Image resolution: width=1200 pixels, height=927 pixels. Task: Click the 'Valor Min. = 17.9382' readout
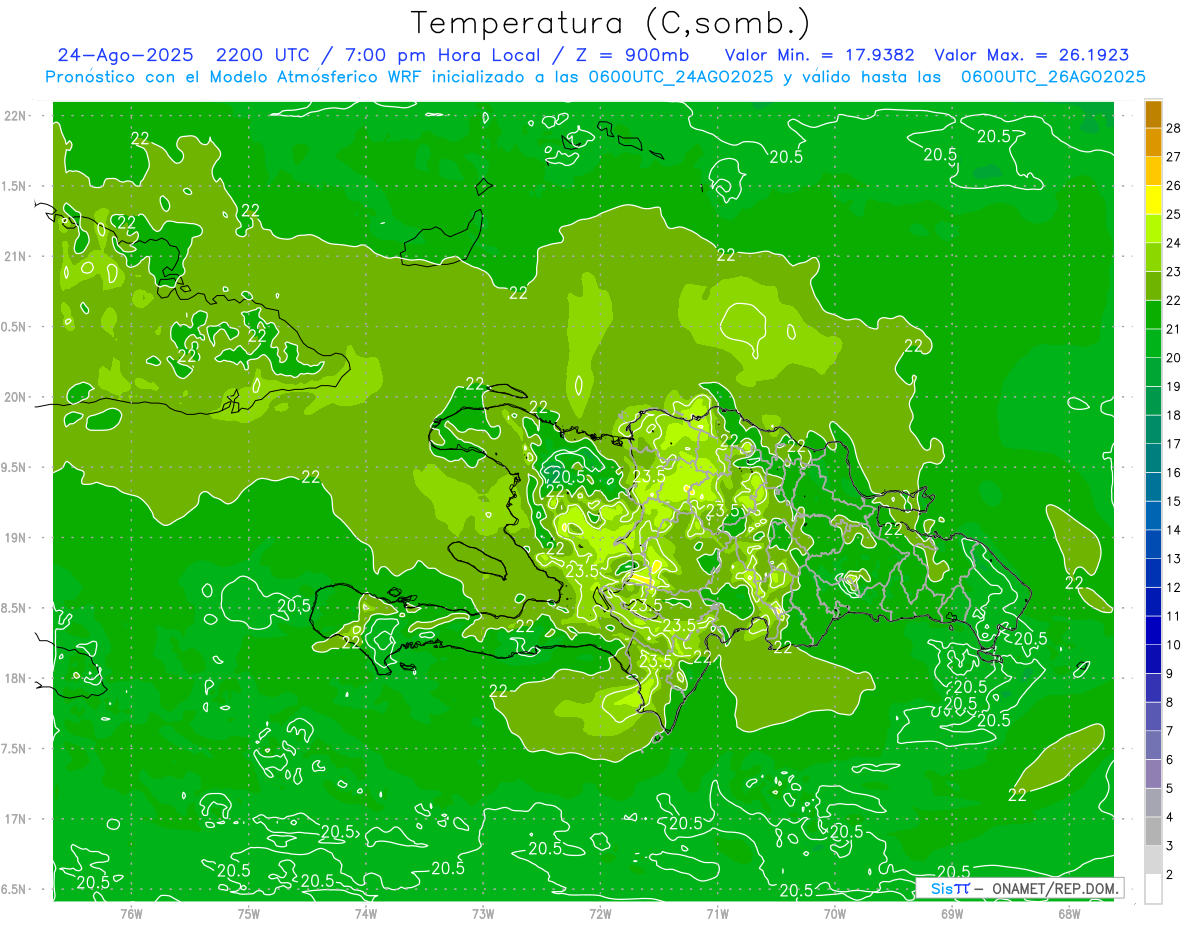819,55
